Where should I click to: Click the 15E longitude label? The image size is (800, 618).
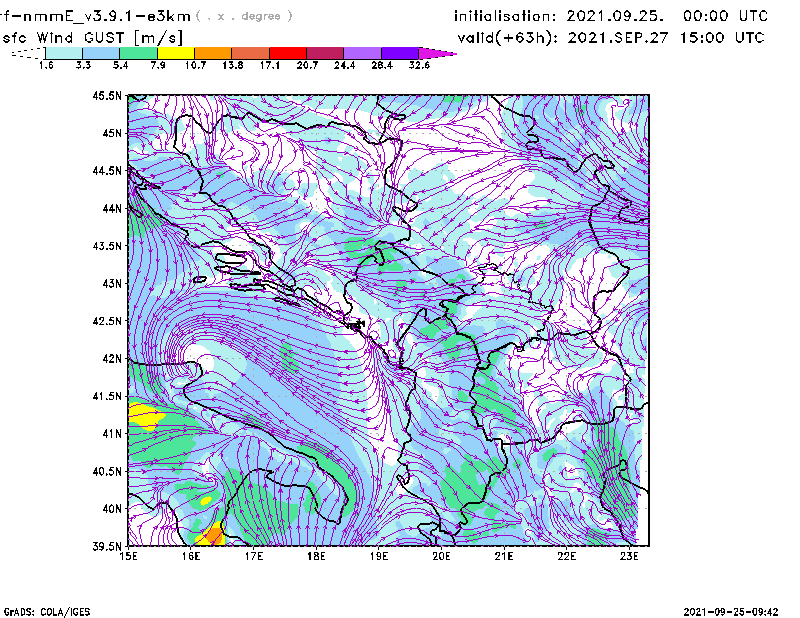click(x=128, y=556)
